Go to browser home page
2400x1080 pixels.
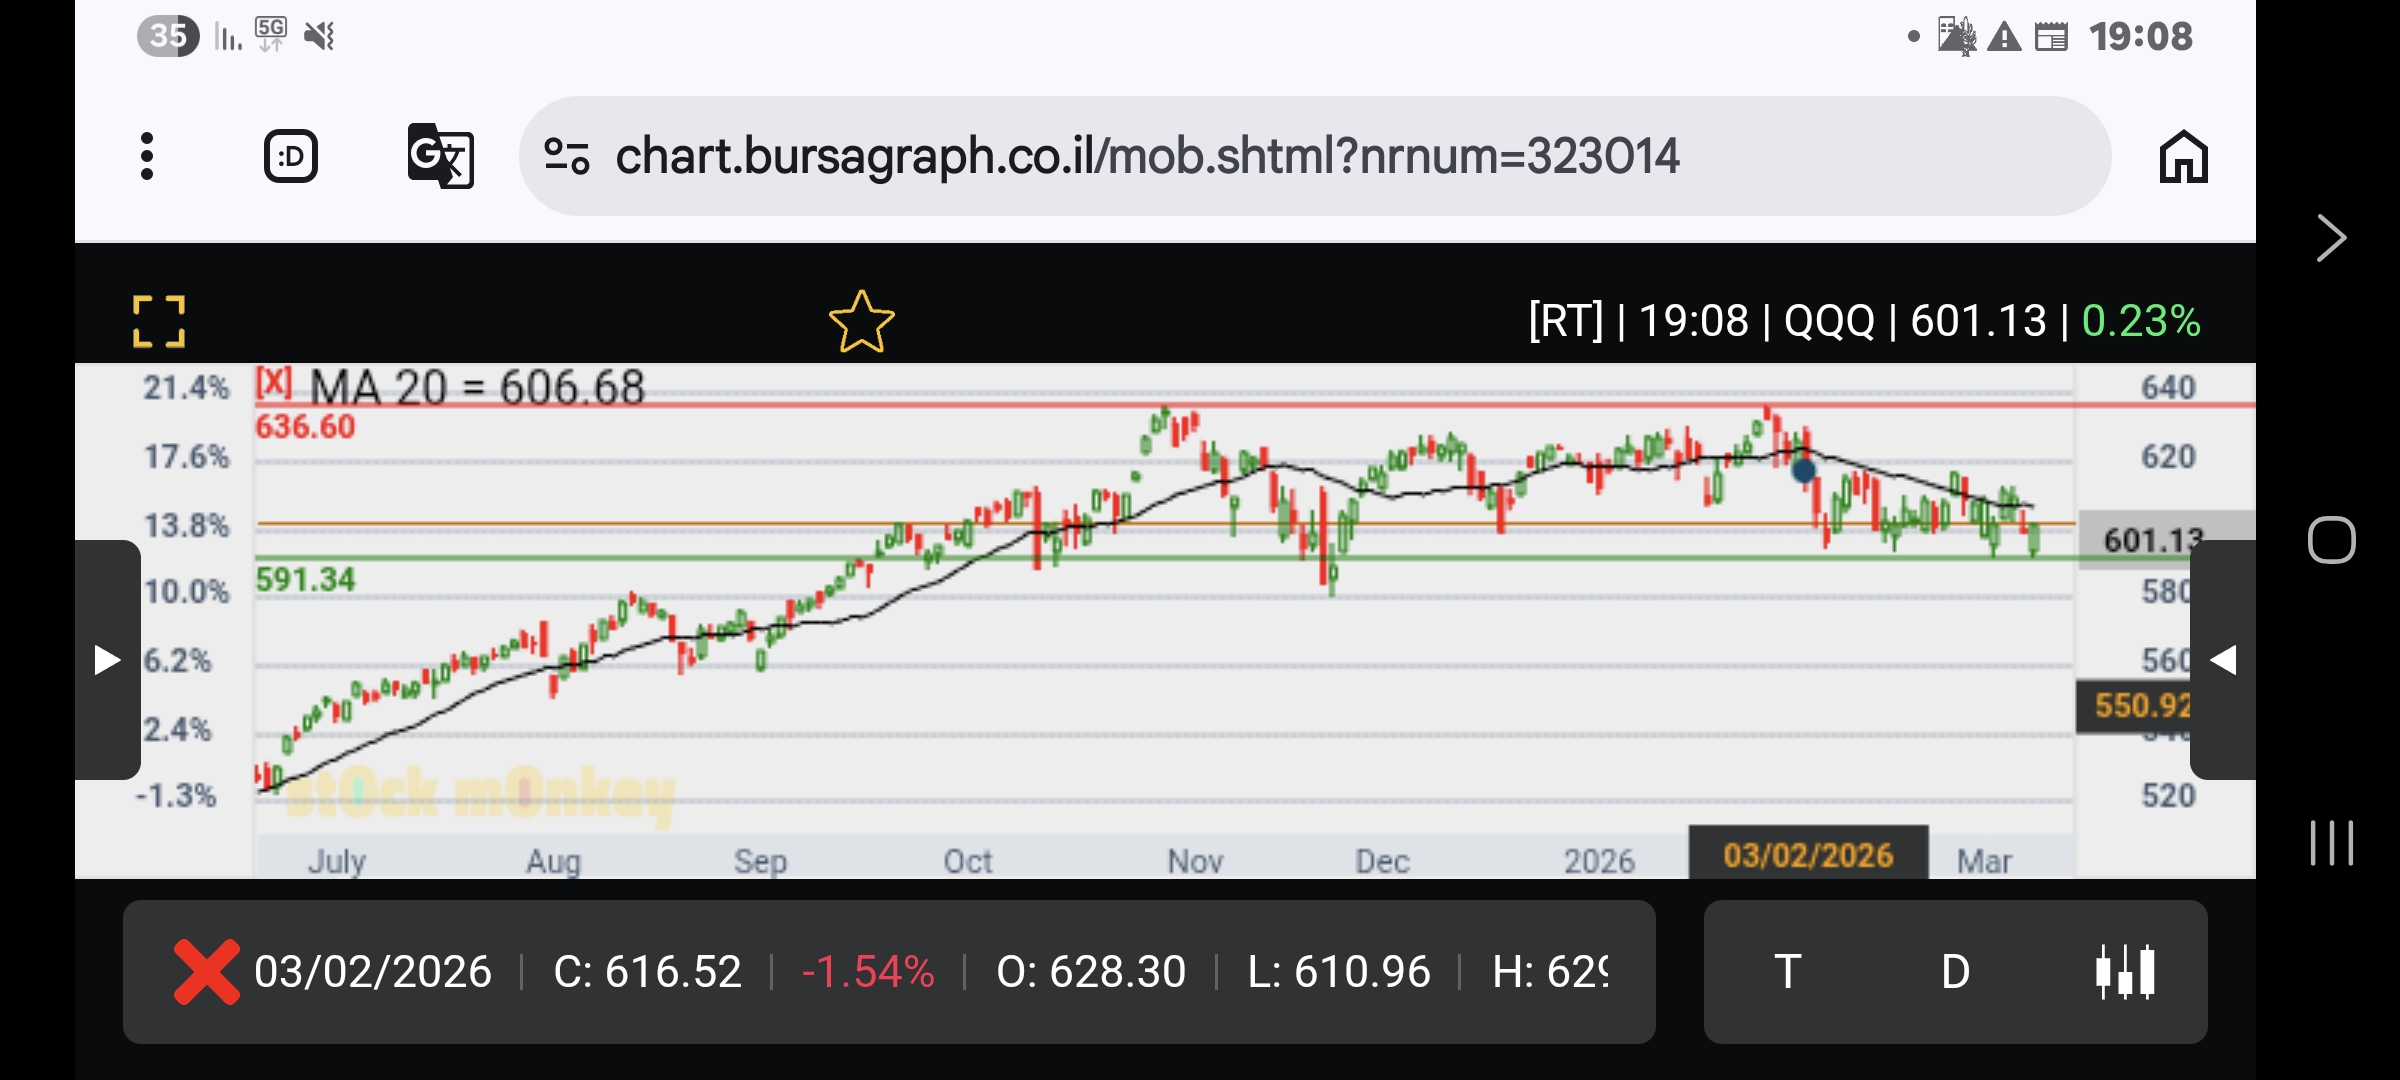click(2183, 157)
